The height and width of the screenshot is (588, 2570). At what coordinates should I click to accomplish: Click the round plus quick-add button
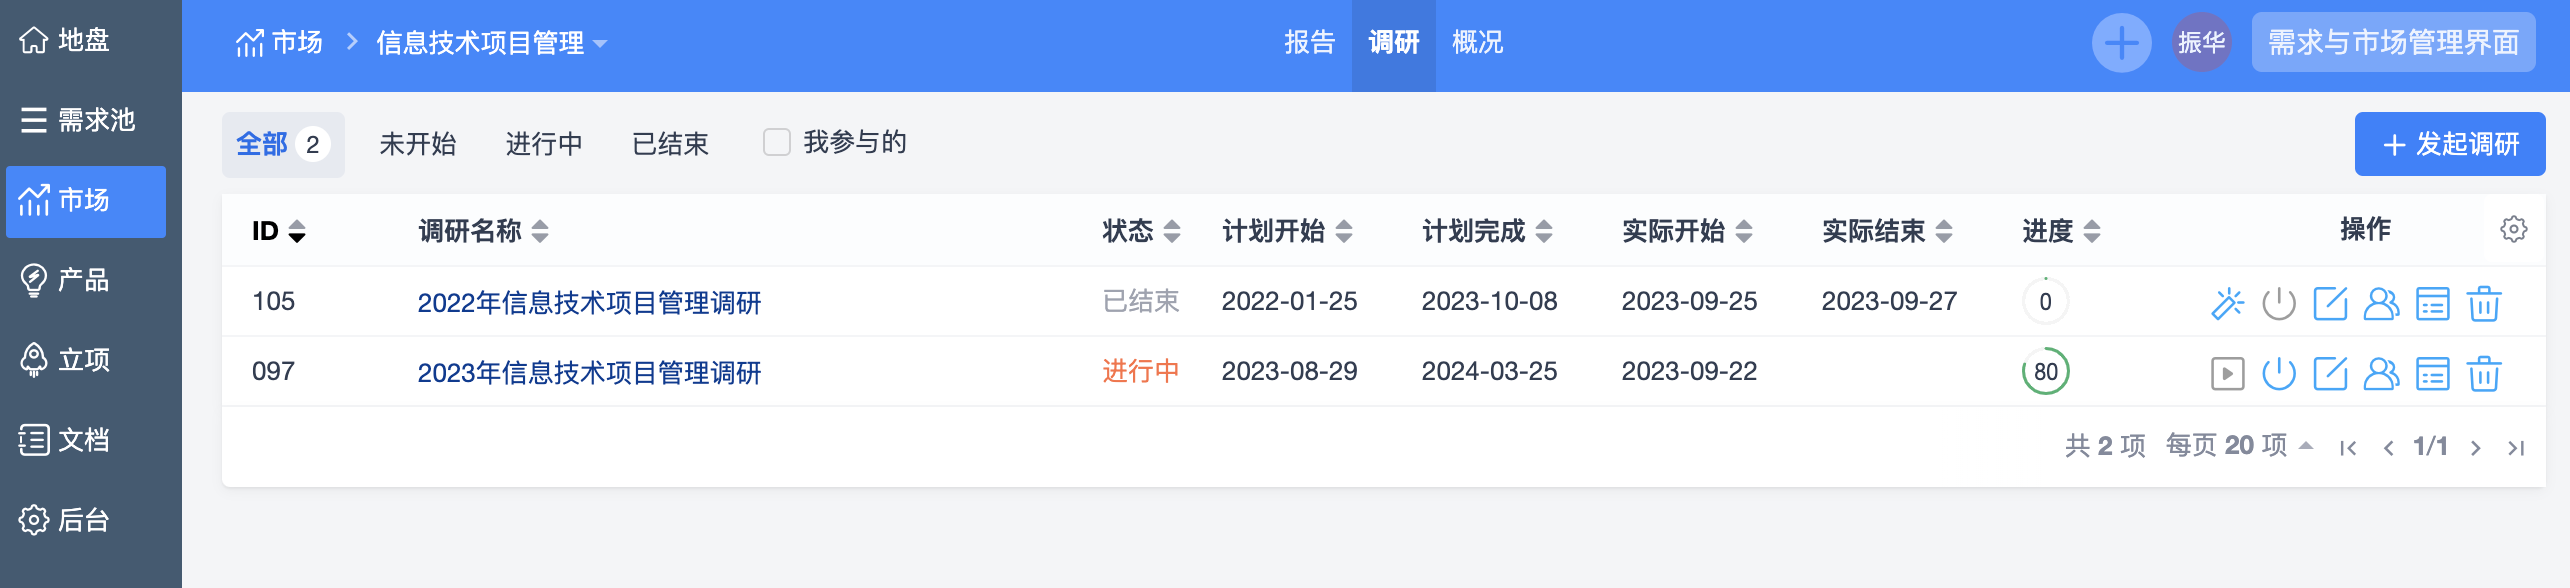point(2121,43)
